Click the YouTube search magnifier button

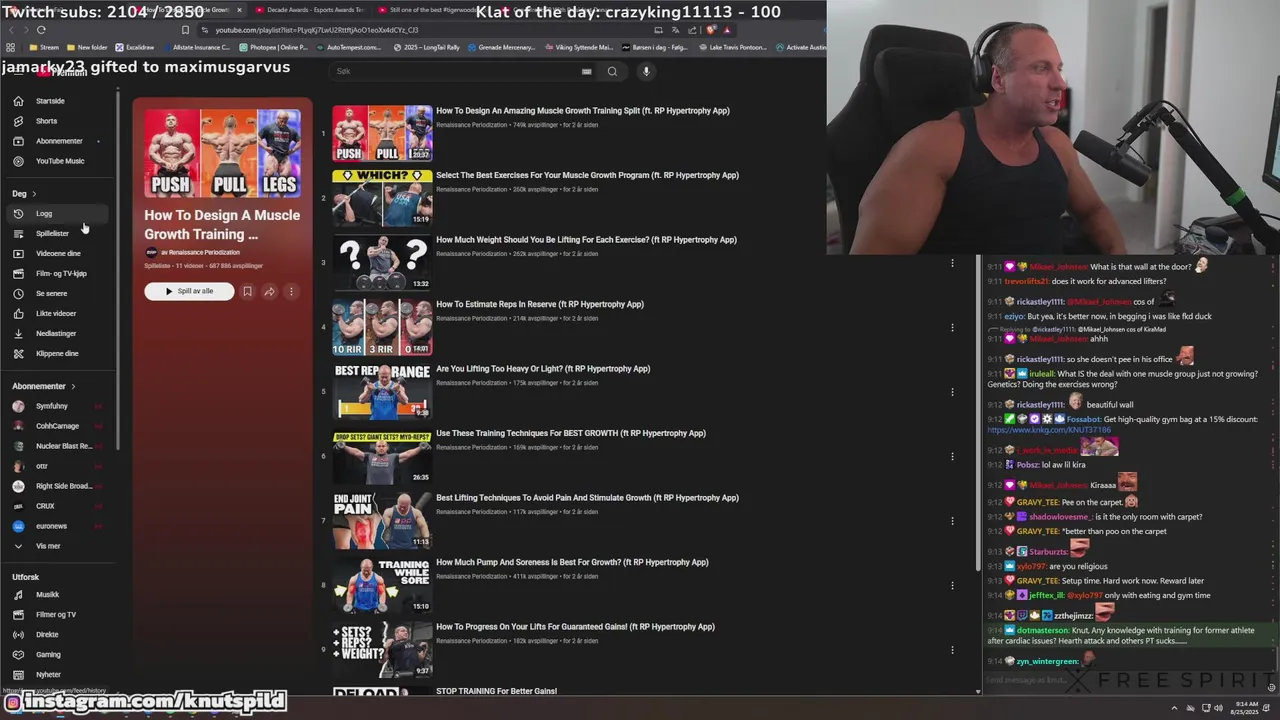coord(612,71)
